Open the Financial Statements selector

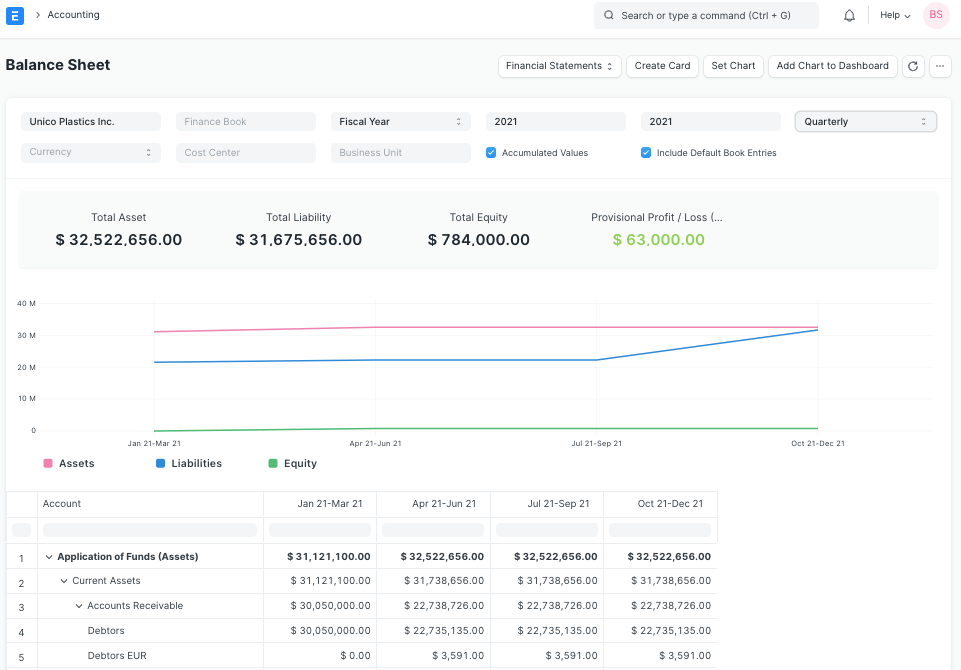[x=557, y=66]
